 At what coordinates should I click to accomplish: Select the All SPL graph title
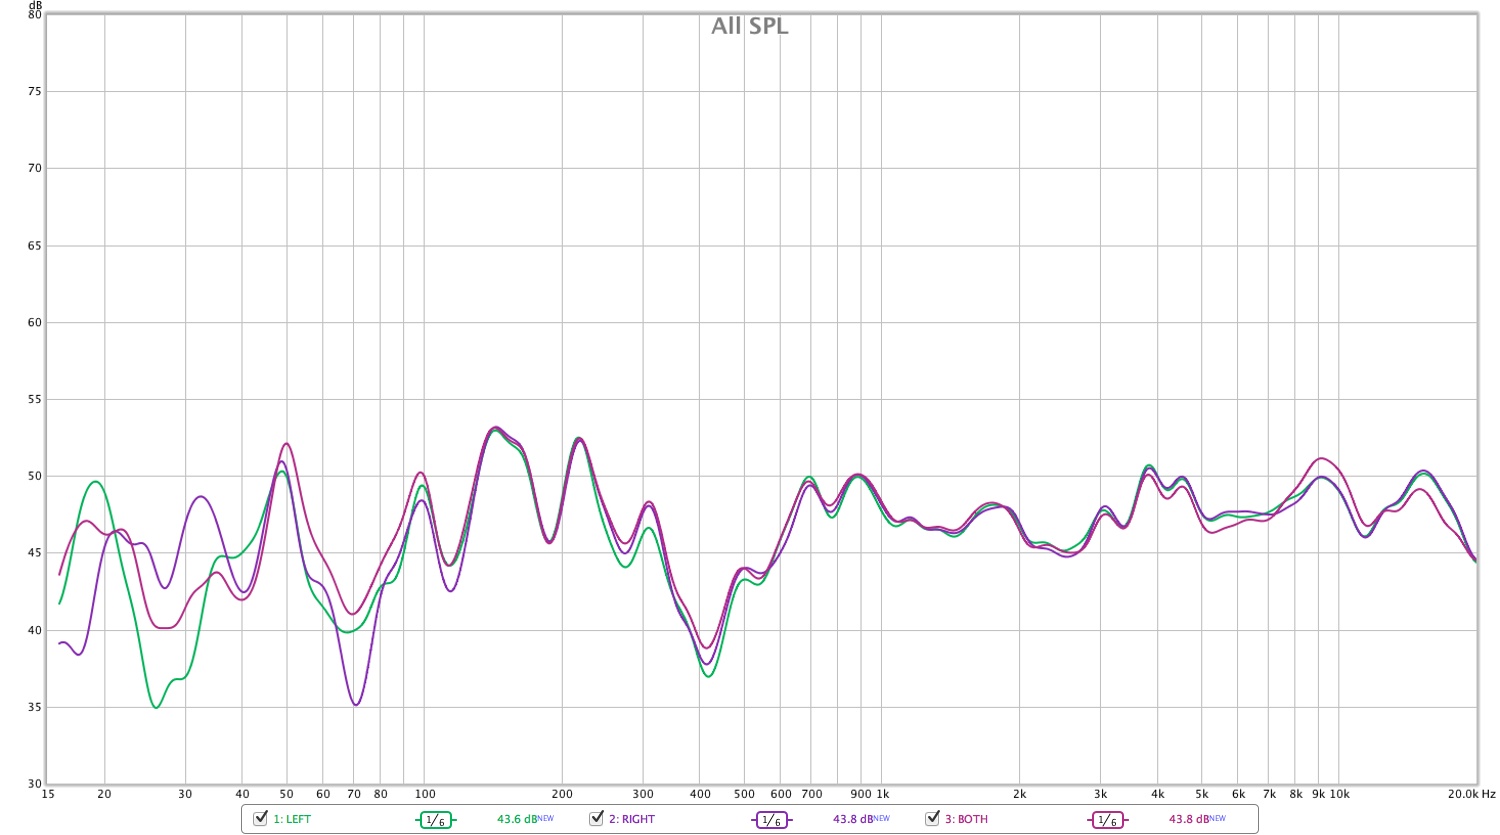(748, 26)
